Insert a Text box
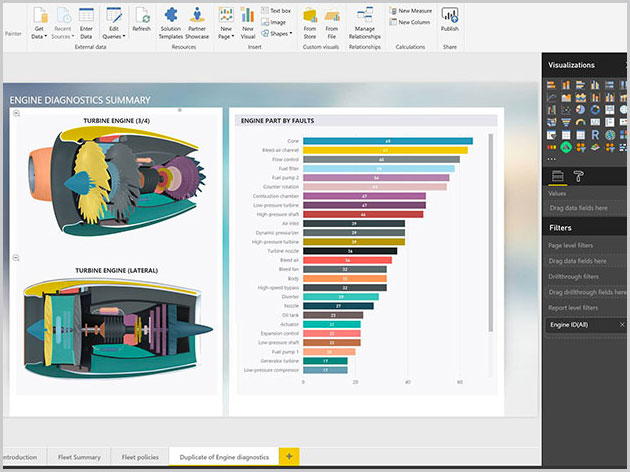 point(276,10)
